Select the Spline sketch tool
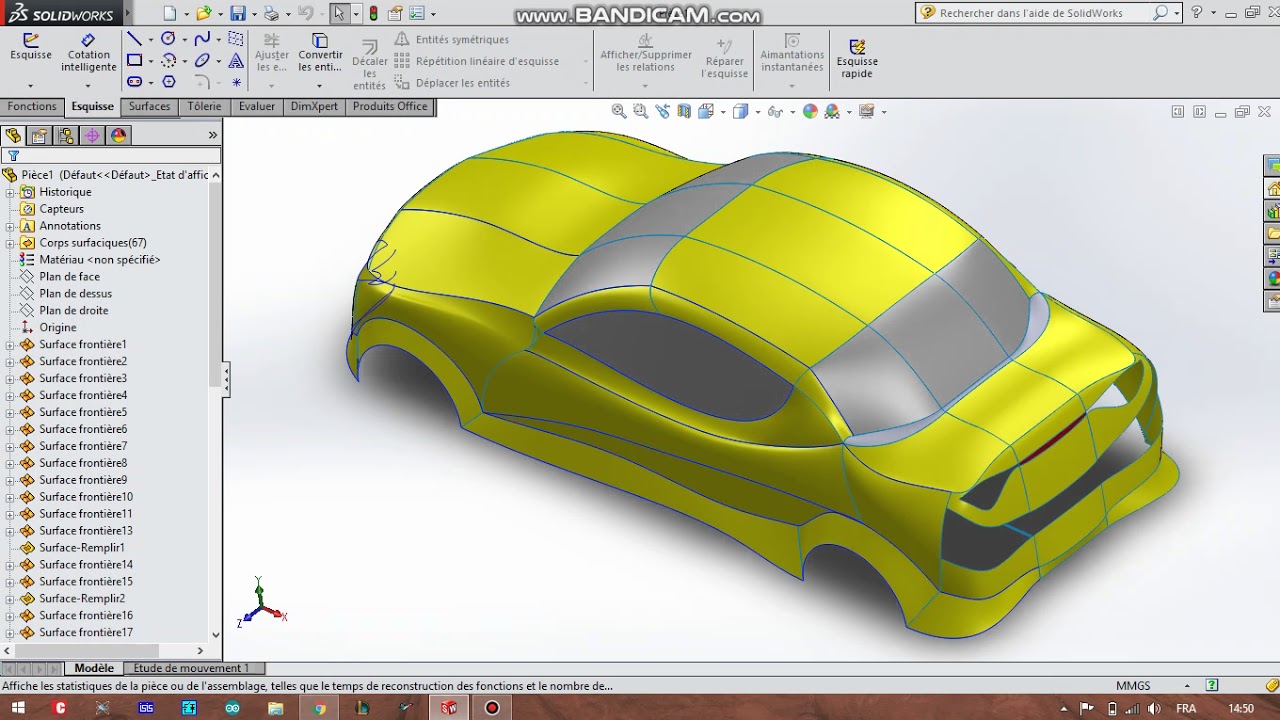Image resolution: width=1280 pixels, height=720 pixels. tap(202, 39)
